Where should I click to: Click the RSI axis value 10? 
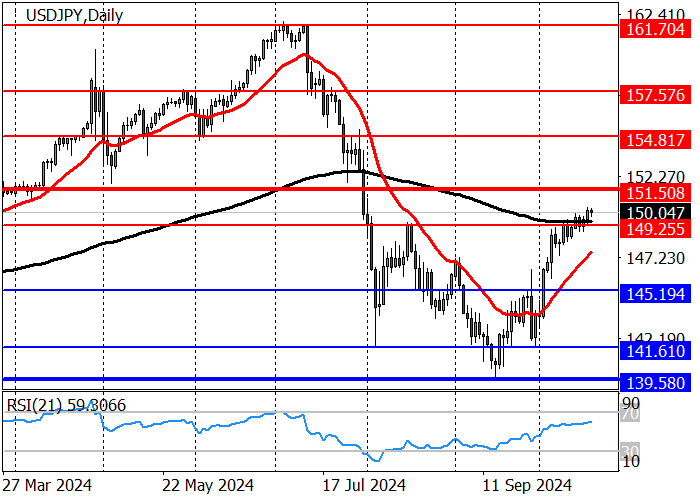pyautogui.click(x=631, y=462)
